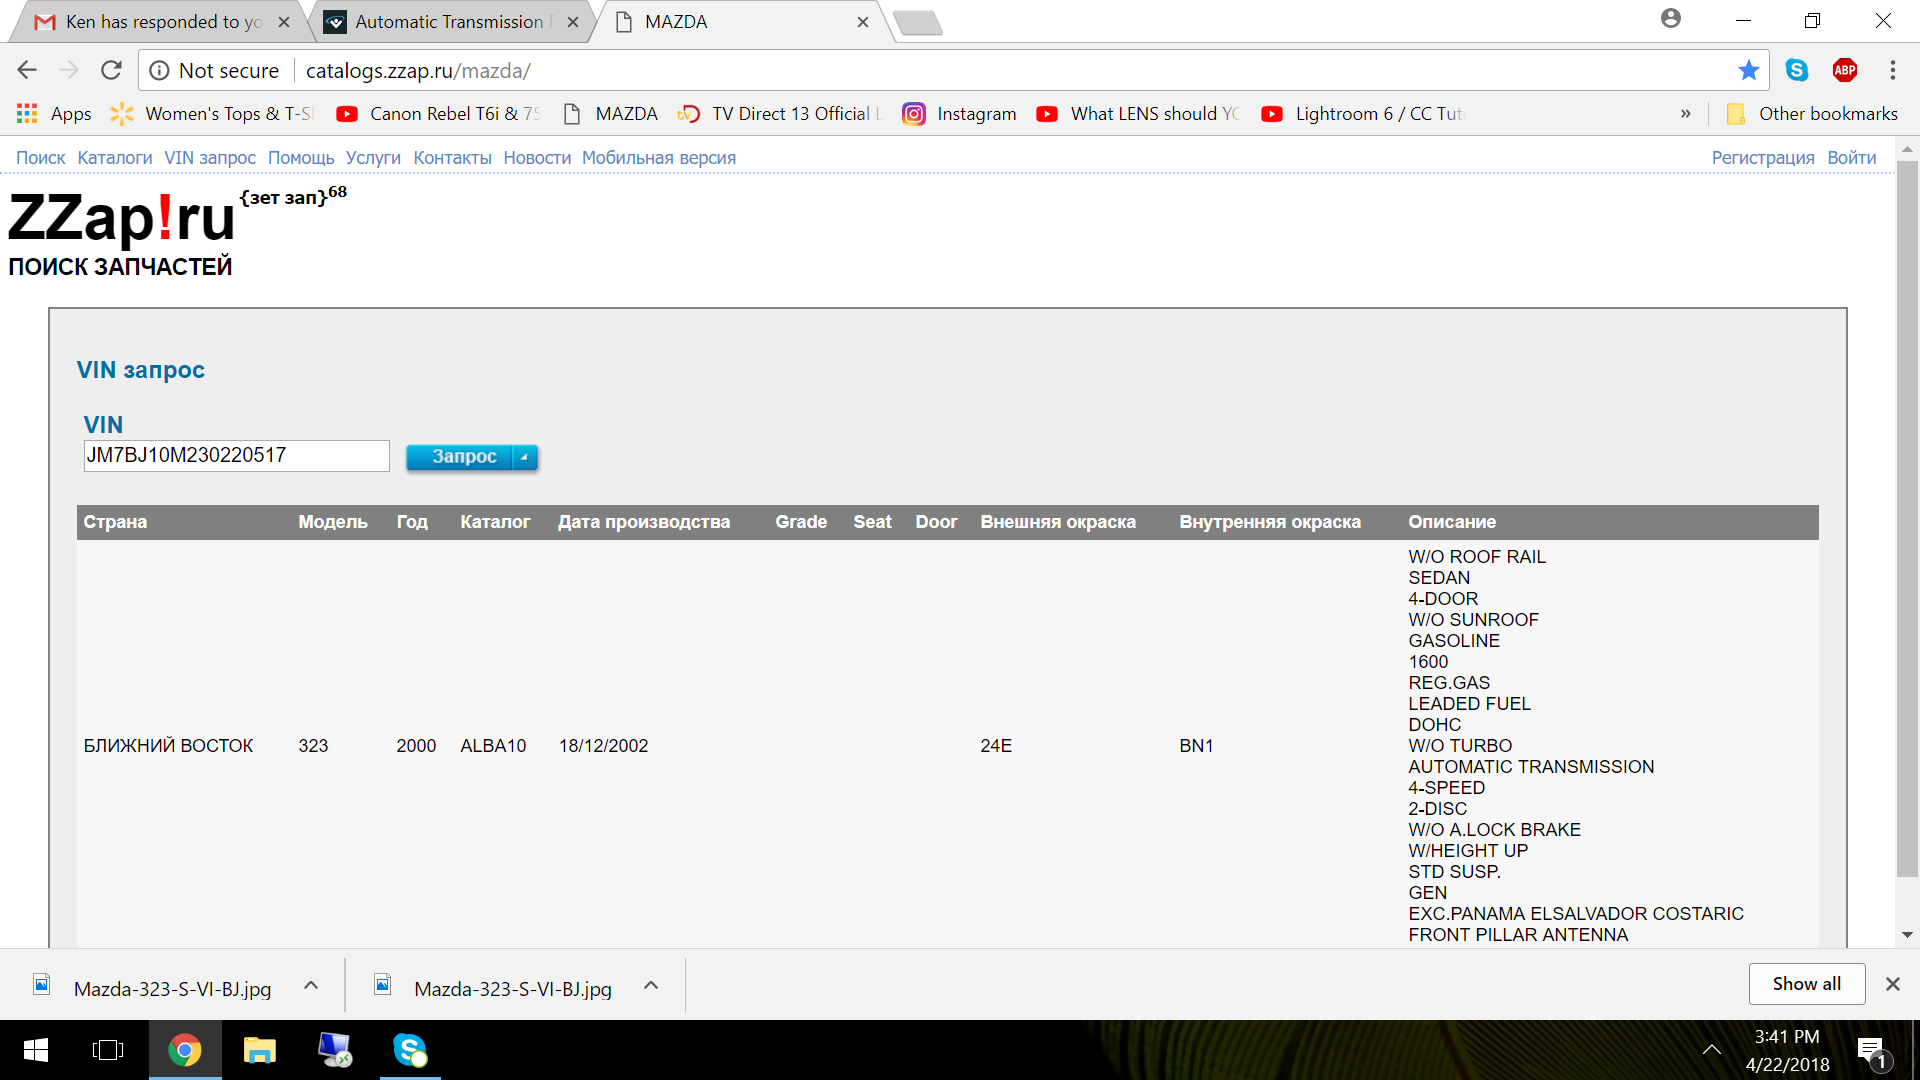Reload the current page
The image size is (1920, 1080).
tap(111, 70)
